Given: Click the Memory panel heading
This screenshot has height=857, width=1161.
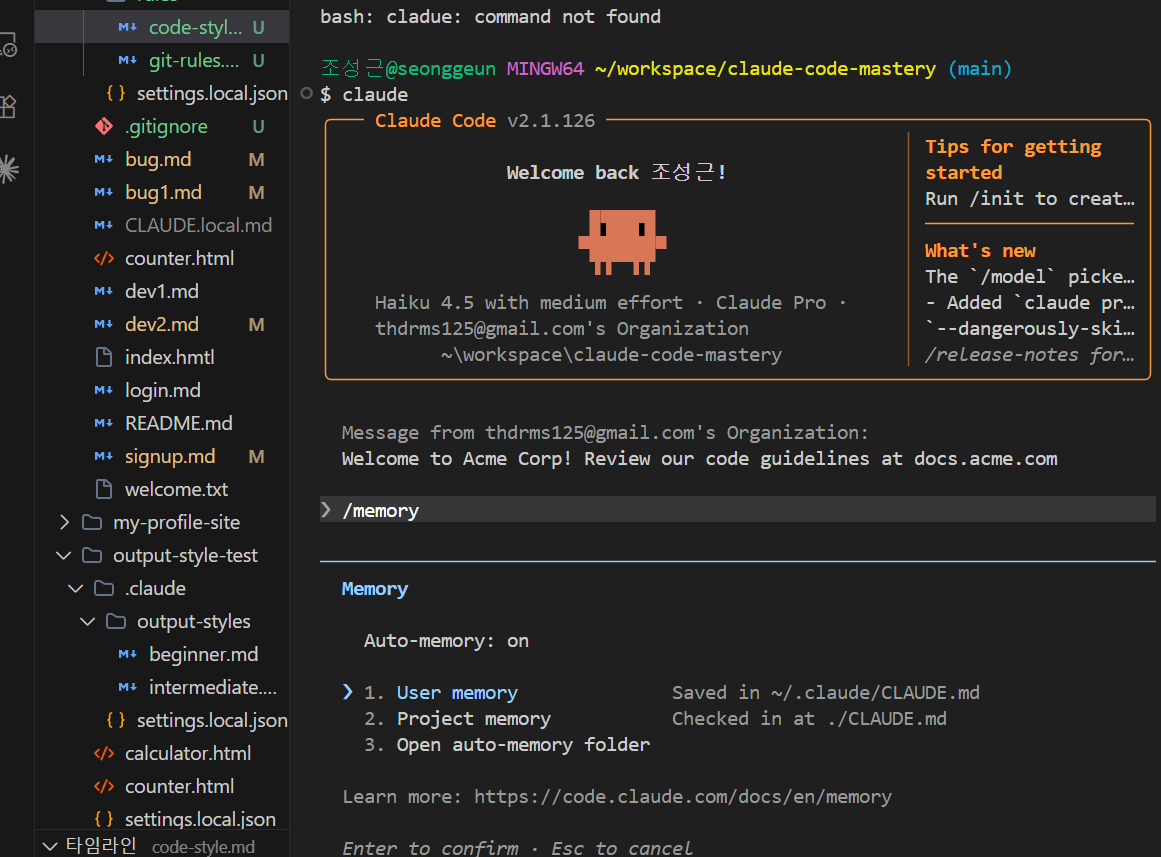Looking at the screenshot, I should coord(375,589).
